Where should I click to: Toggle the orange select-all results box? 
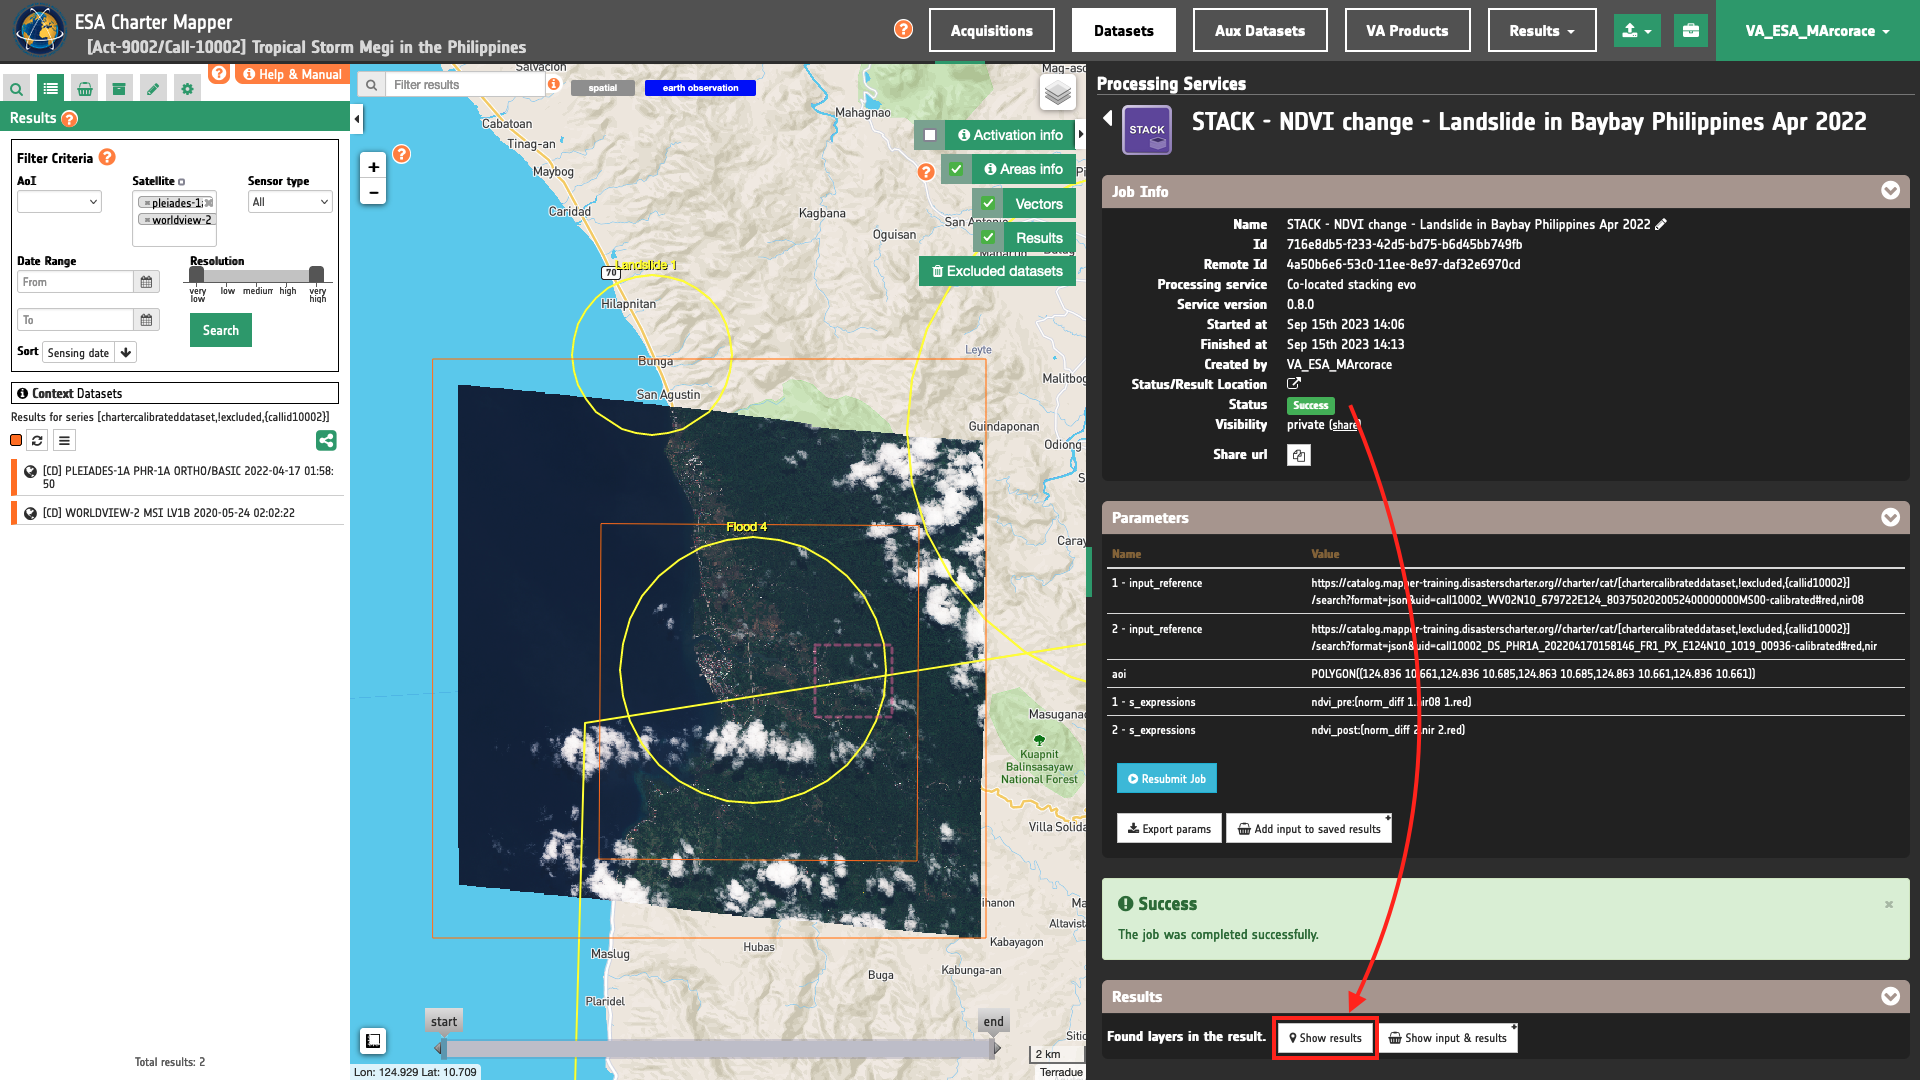click(16, 440)
